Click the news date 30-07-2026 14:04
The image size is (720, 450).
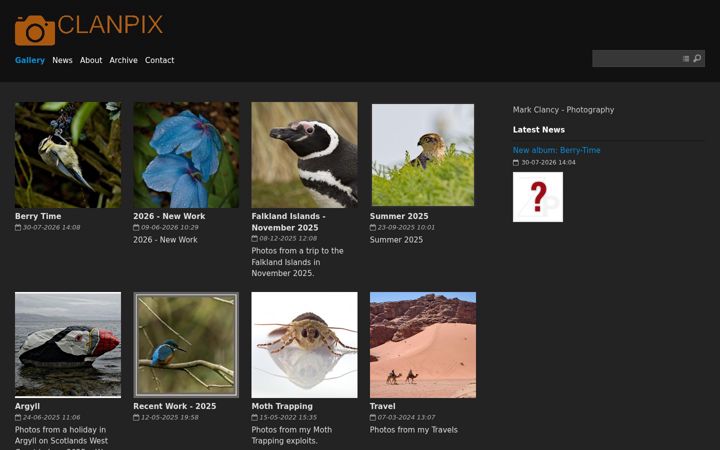tap(548, 163)
